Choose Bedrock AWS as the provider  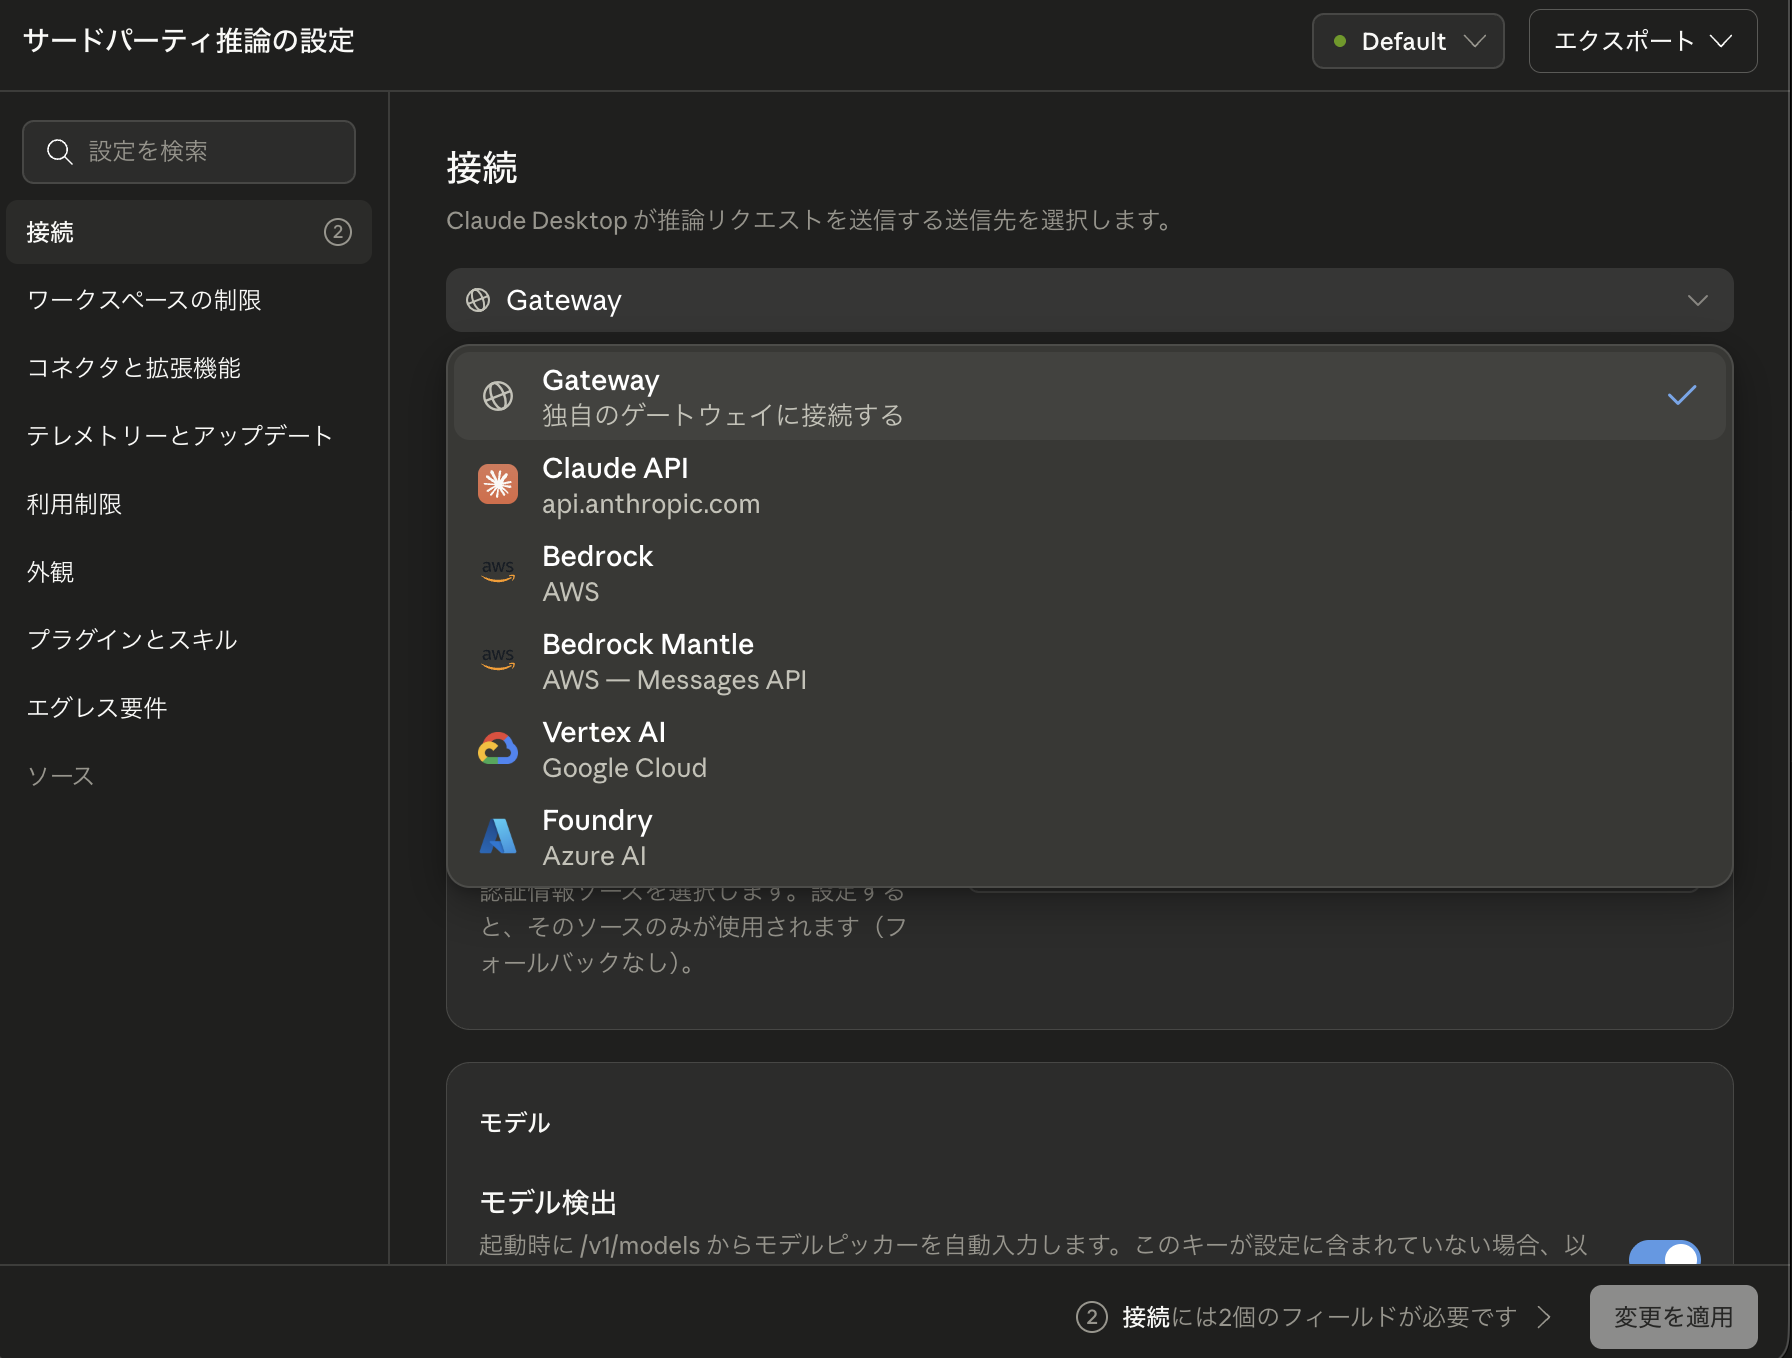point(1089,572)
